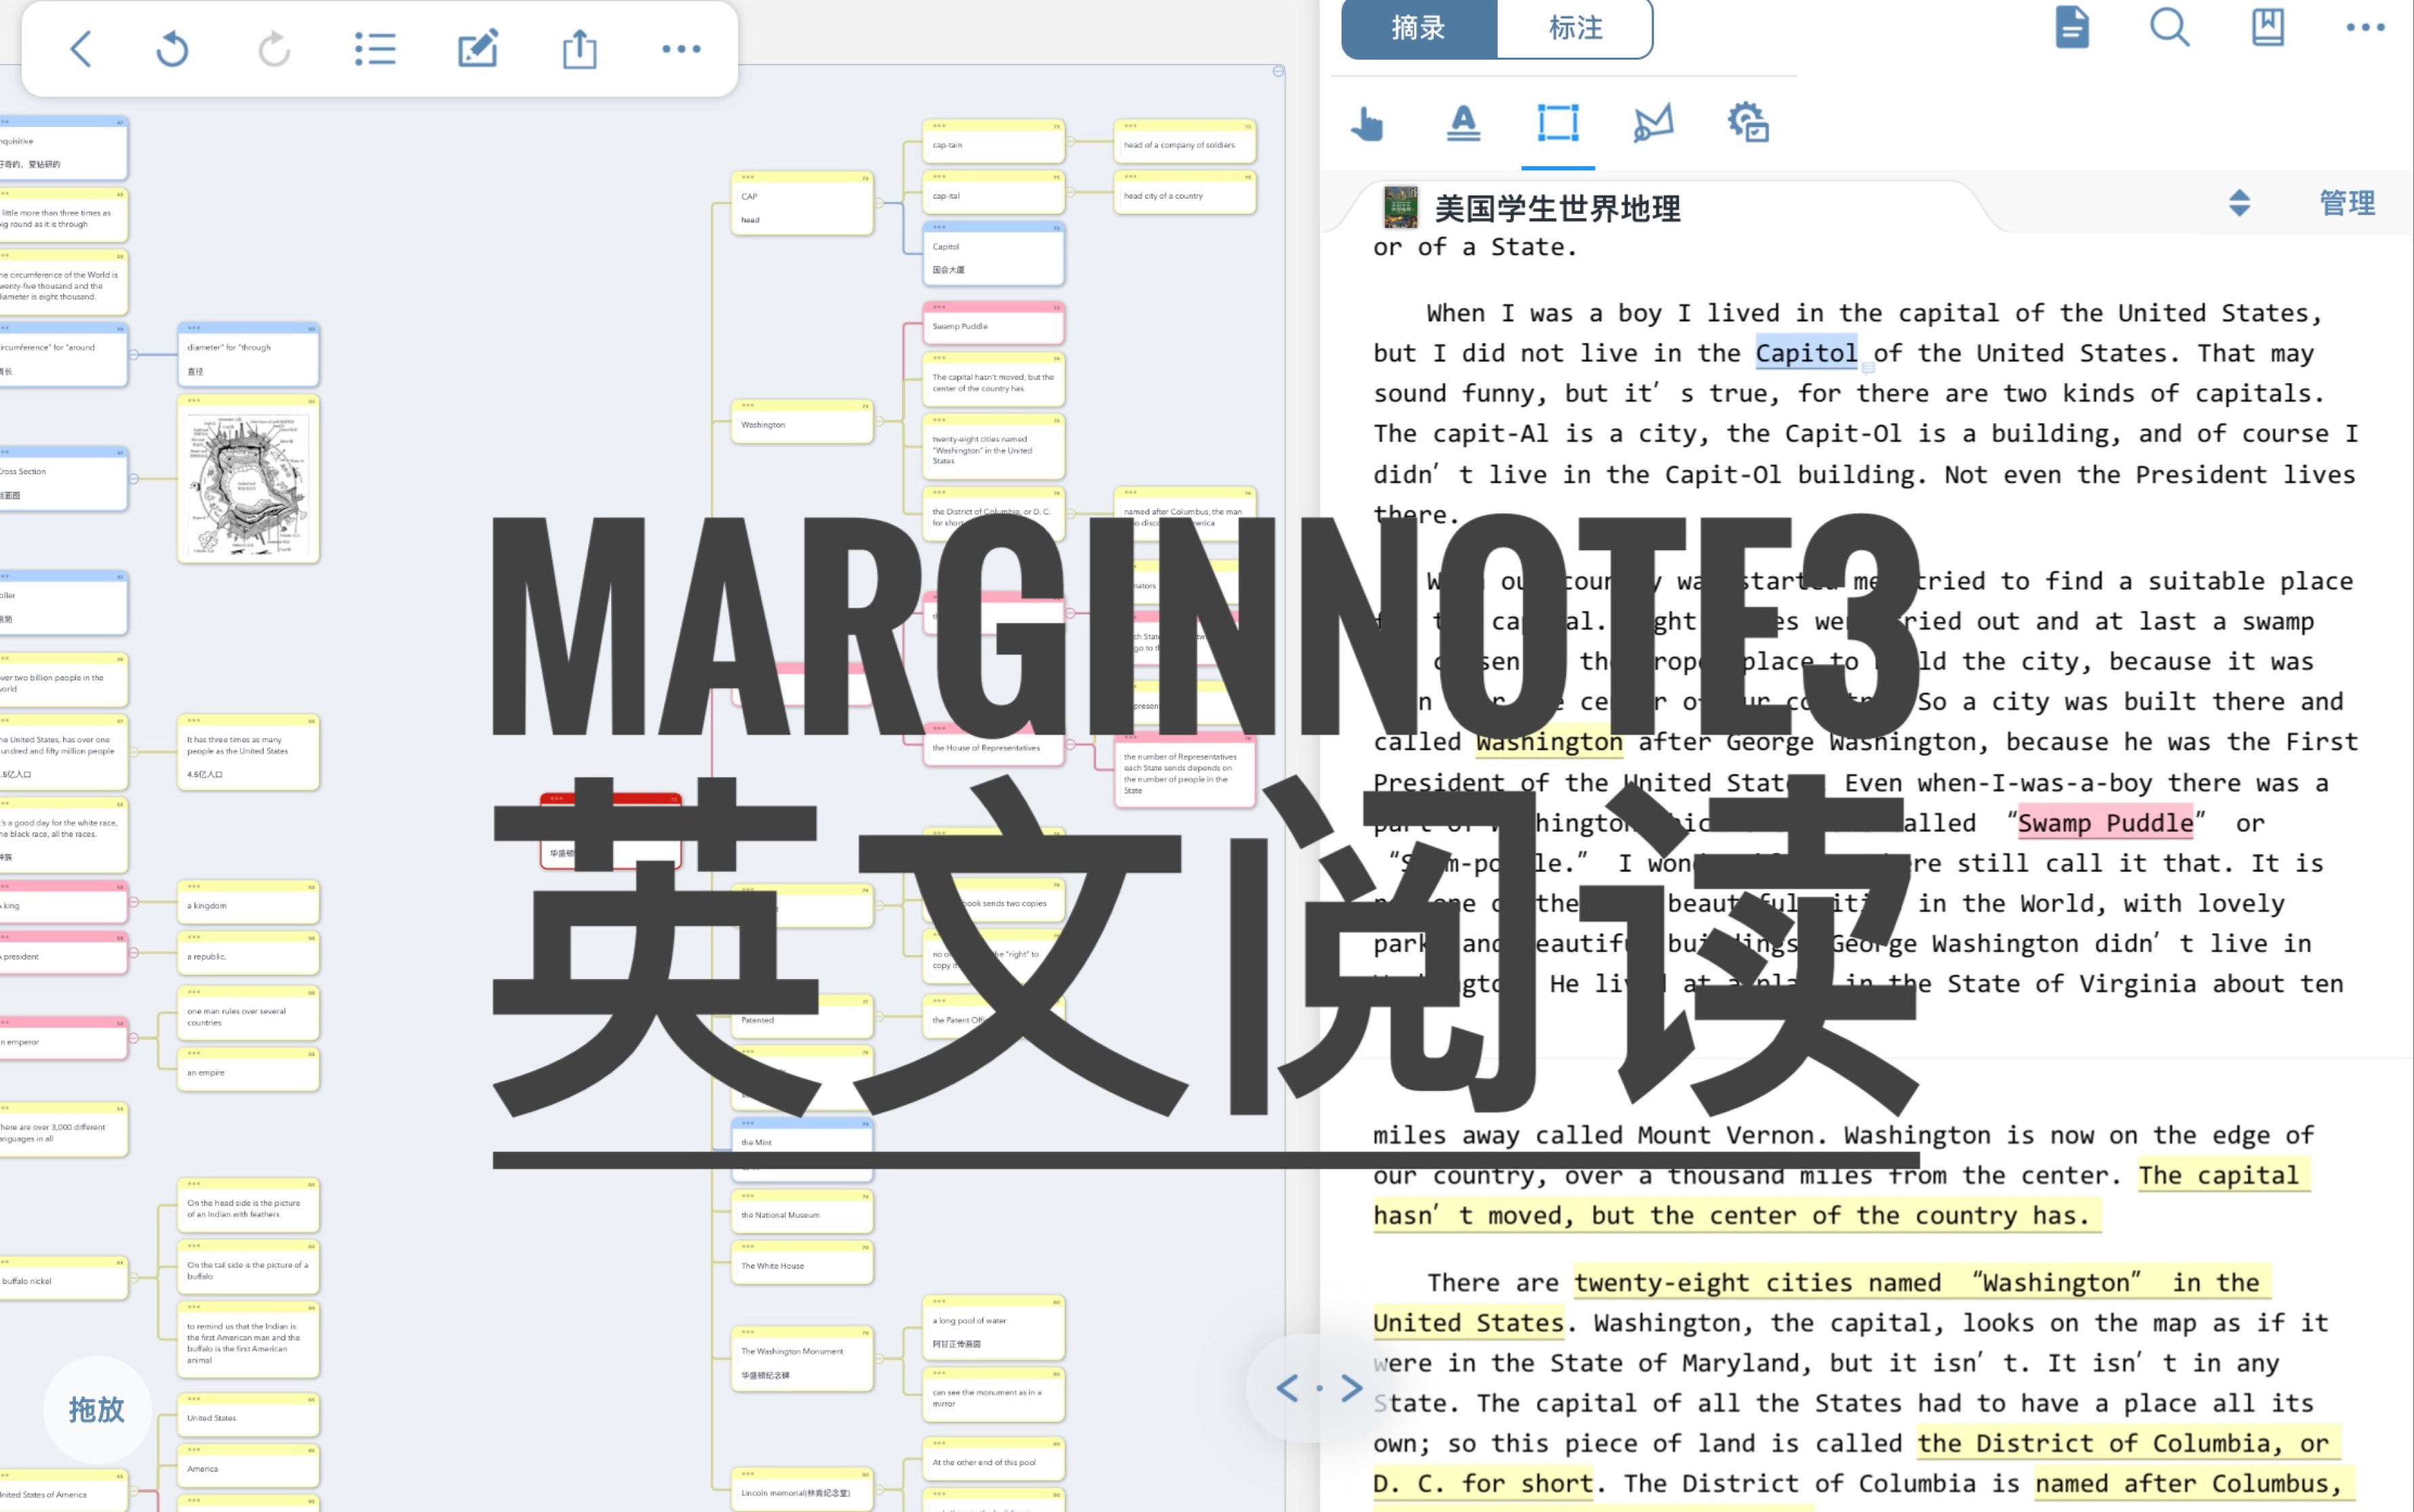Undo the last mind map action

point(173,48)
